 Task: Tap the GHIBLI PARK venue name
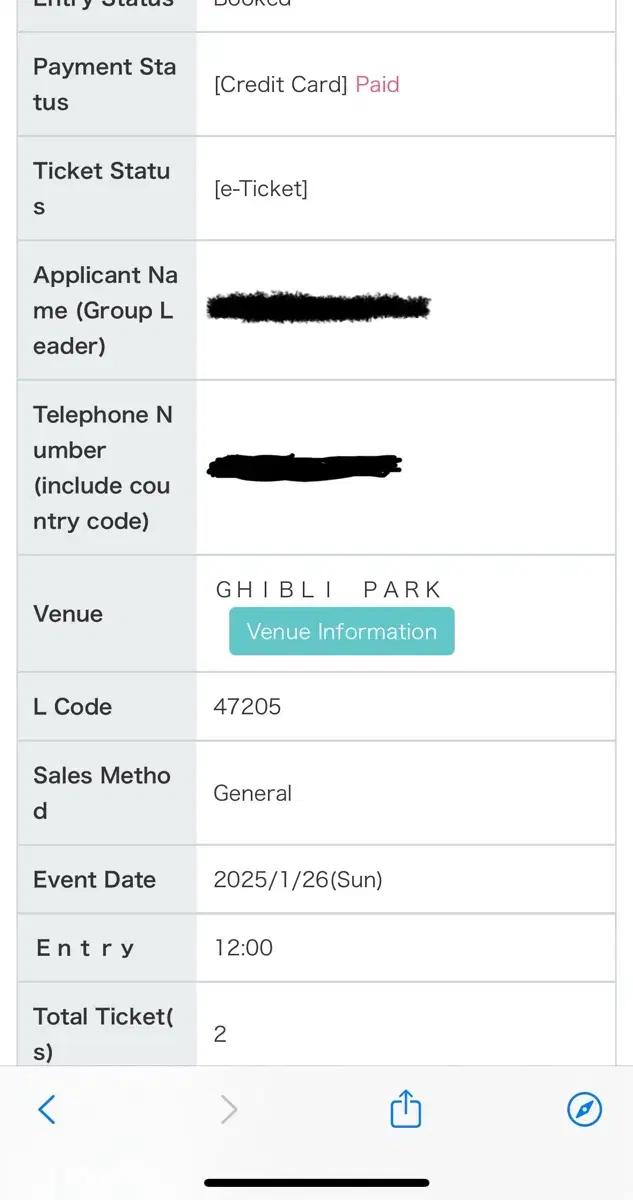click(329, 590)
